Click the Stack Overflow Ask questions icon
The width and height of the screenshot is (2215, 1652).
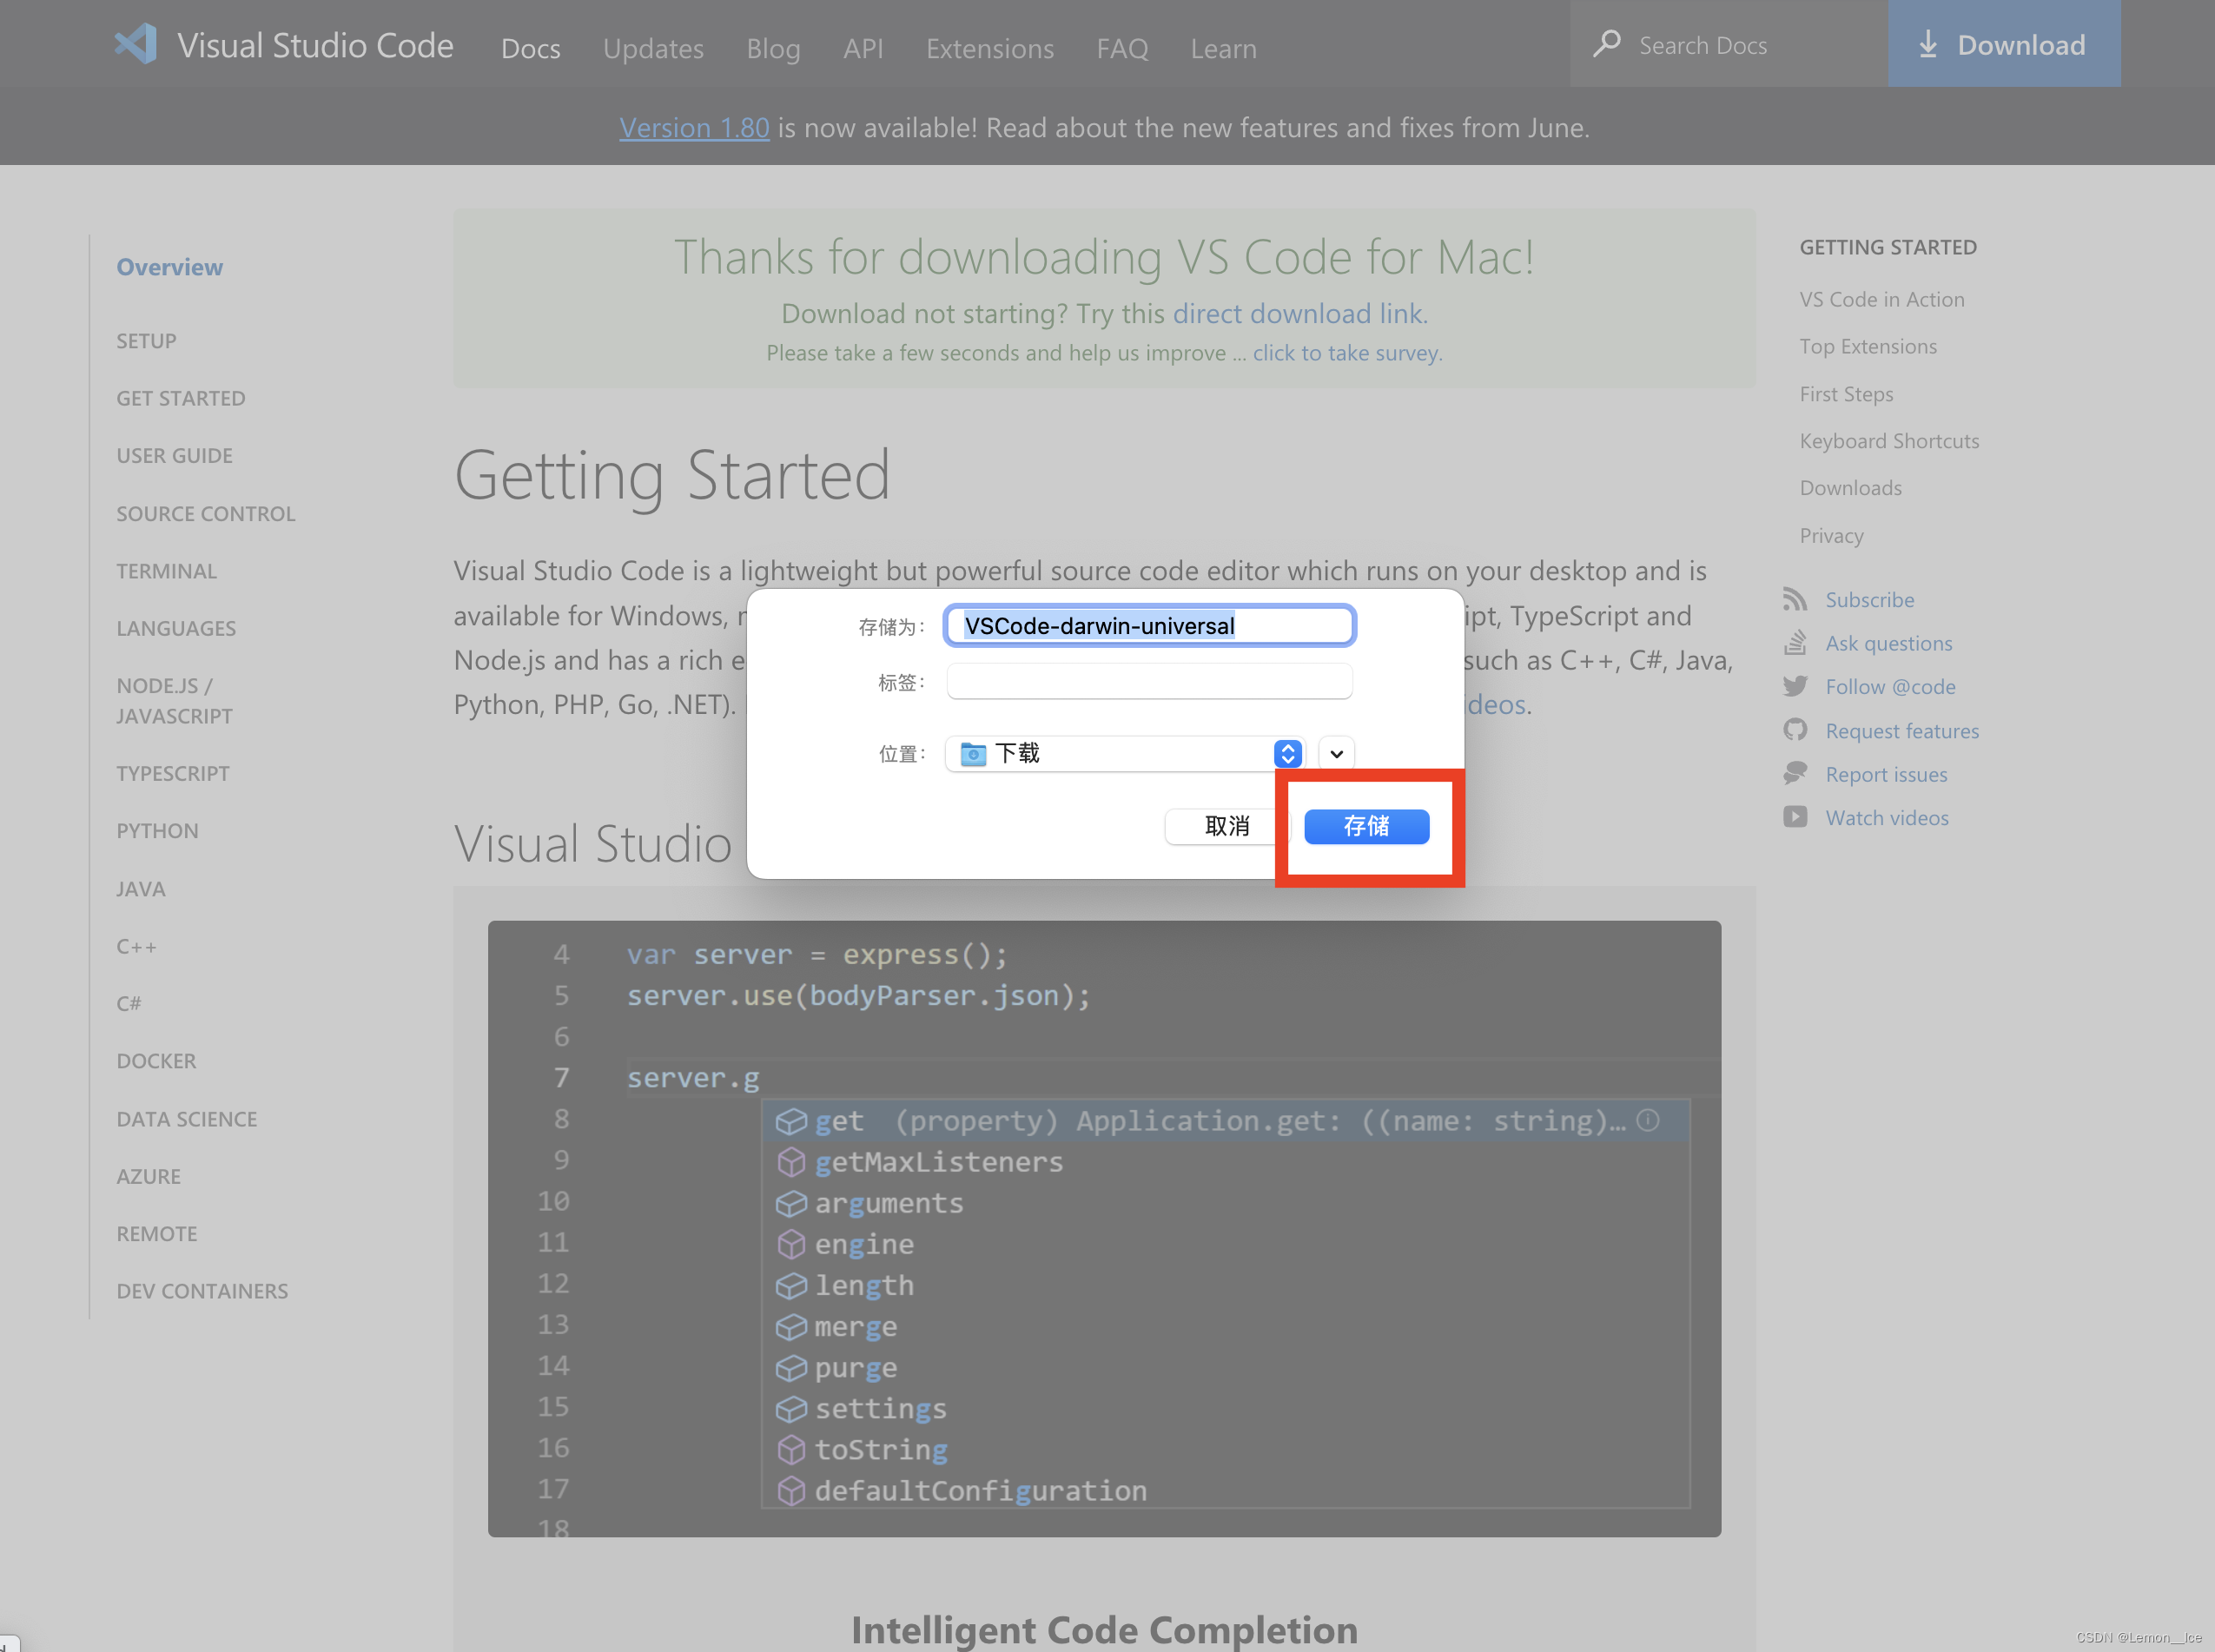[1795, 643]
